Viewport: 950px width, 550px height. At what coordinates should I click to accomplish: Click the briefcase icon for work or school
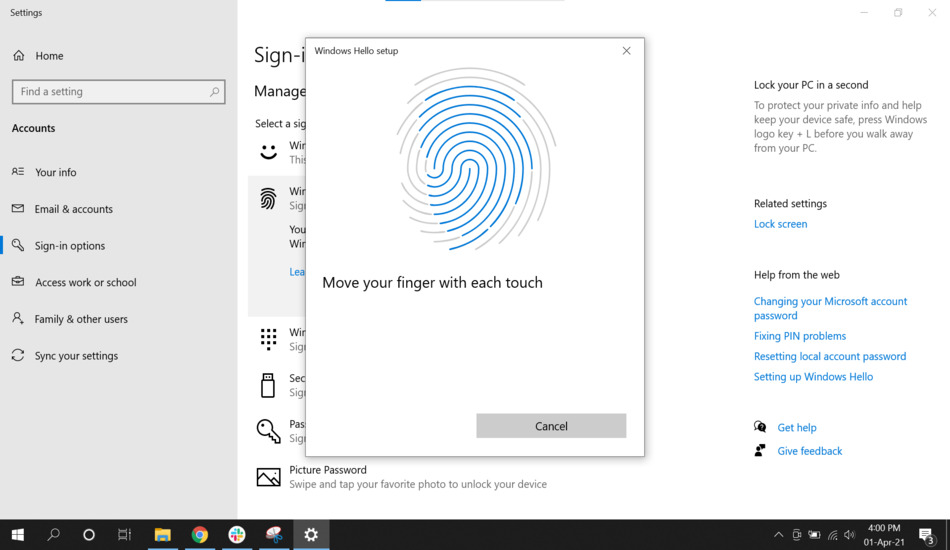[x=18, y=282]
